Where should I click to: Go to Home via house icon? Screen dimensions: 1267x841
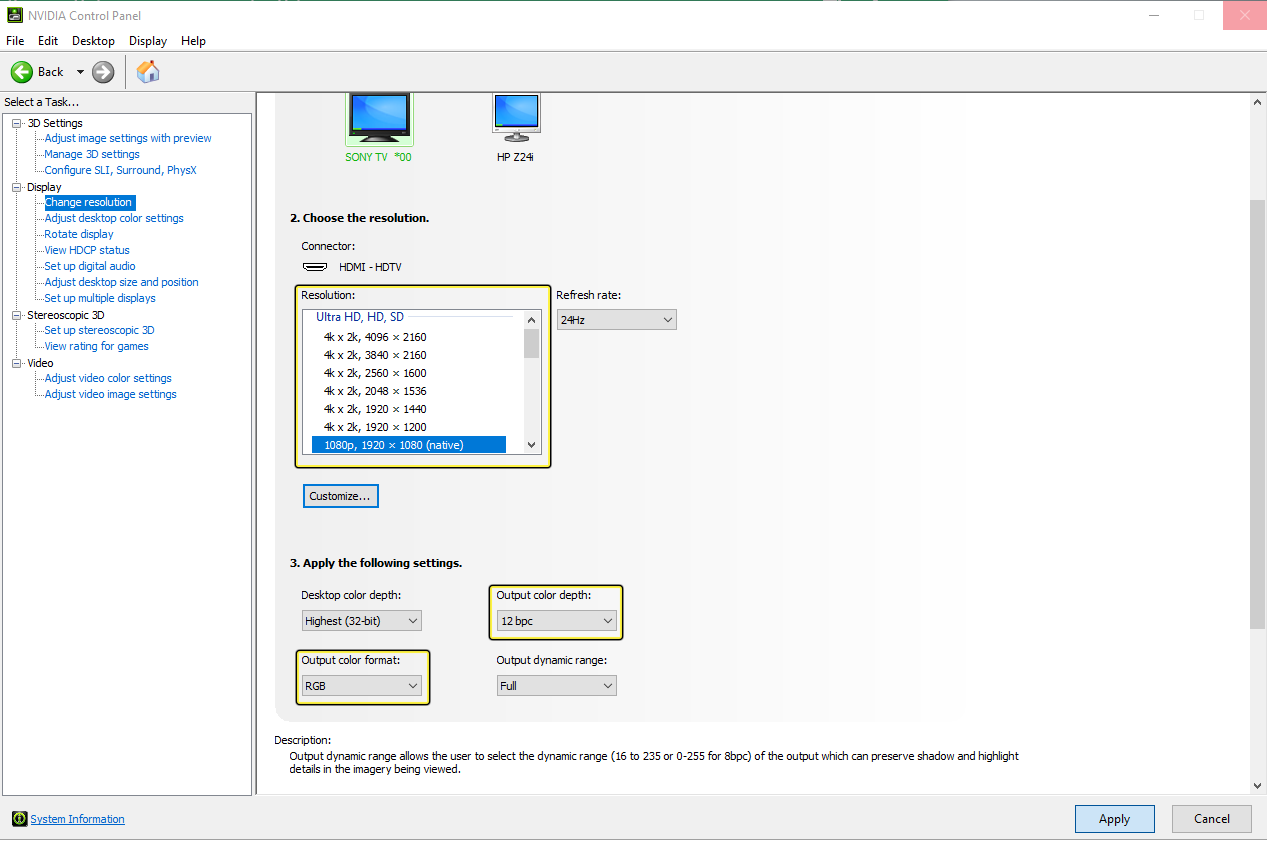point(148,71)
